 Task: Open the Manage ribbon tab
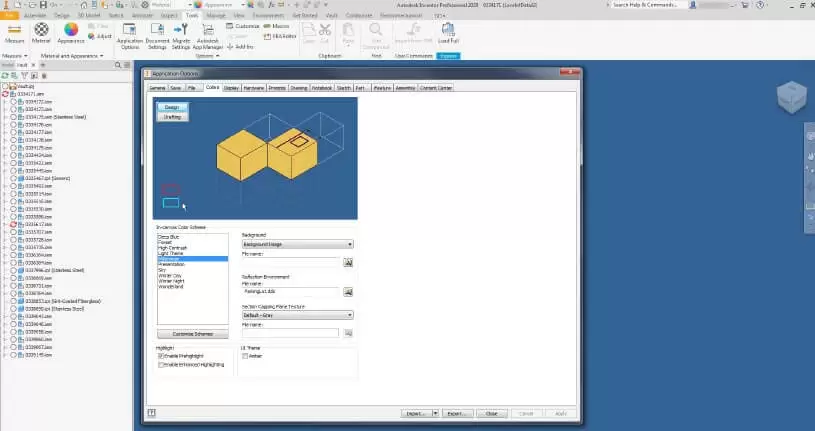[x=215, y=17]
